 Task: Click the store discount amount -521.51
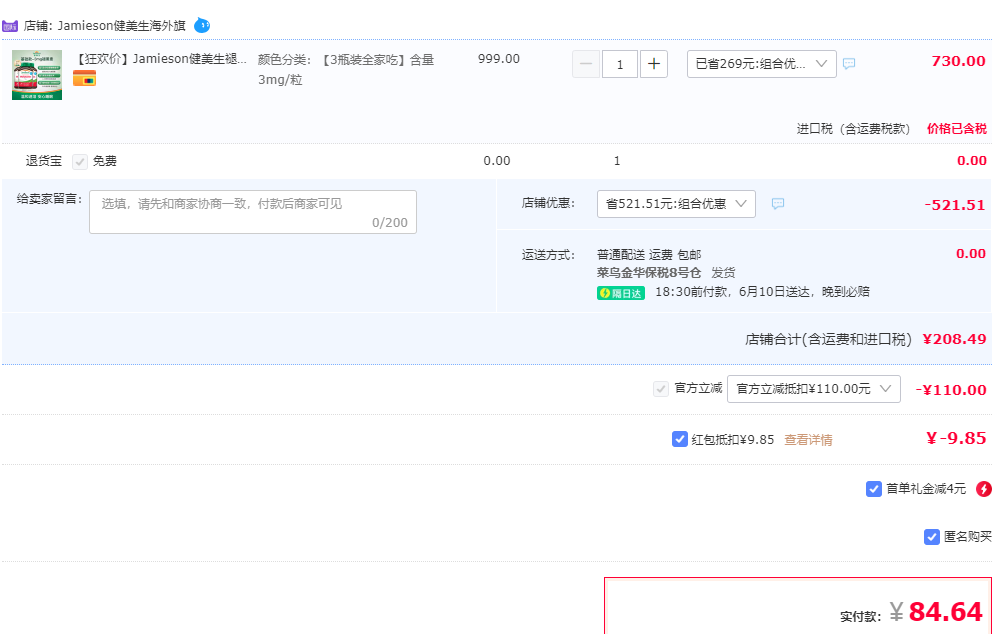tap(954, 205)
